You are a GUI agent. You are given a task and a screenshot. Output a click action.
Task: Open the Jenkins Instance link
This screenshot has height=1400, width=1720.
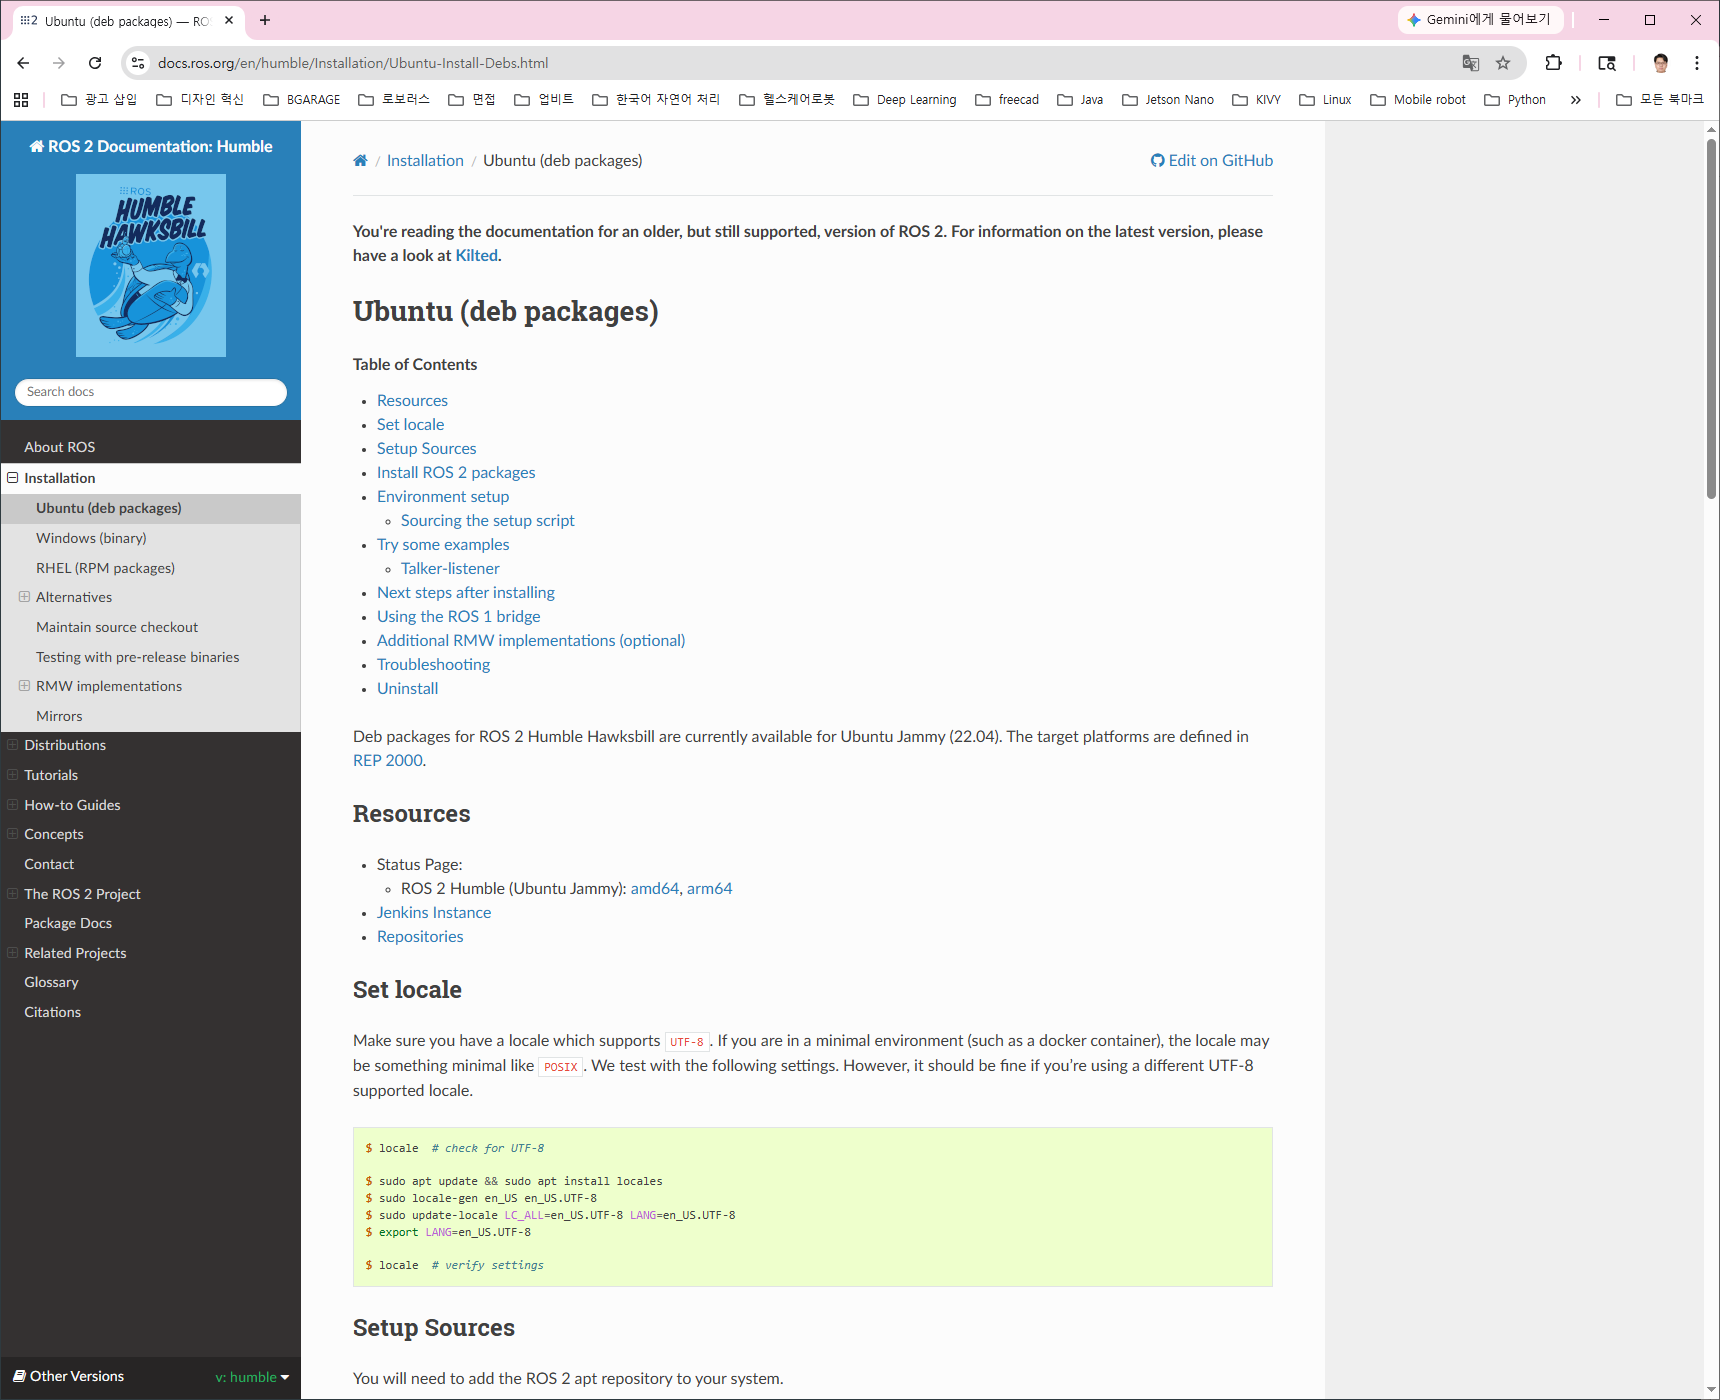pyautogui.click(x=434, y=913)
